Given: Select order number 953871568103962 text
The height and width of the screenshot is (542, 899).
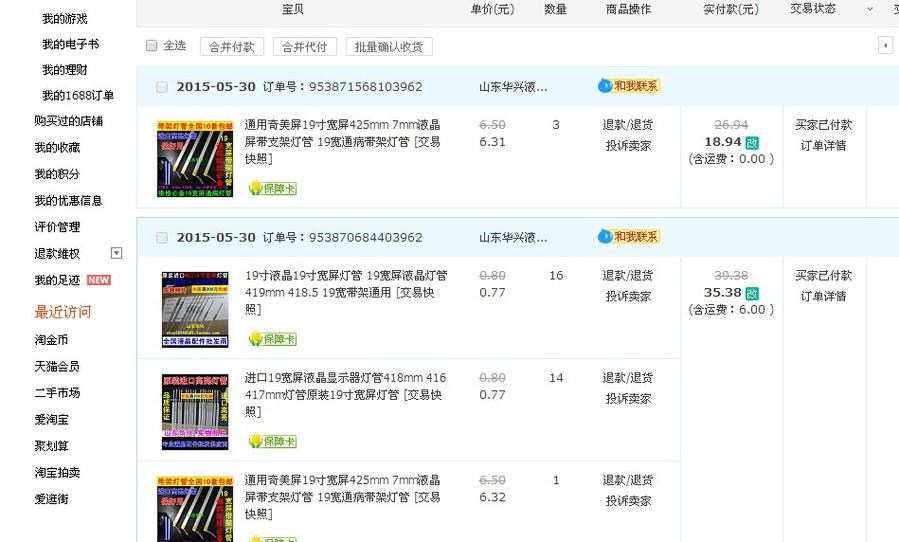Looking at the screenshot, I should [x=366, y=87].
